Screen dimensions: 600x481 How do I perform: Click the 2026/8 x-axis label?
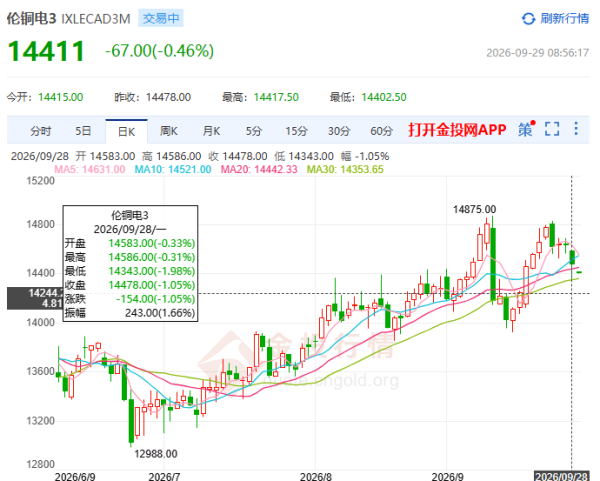click(x=316, y=477)
